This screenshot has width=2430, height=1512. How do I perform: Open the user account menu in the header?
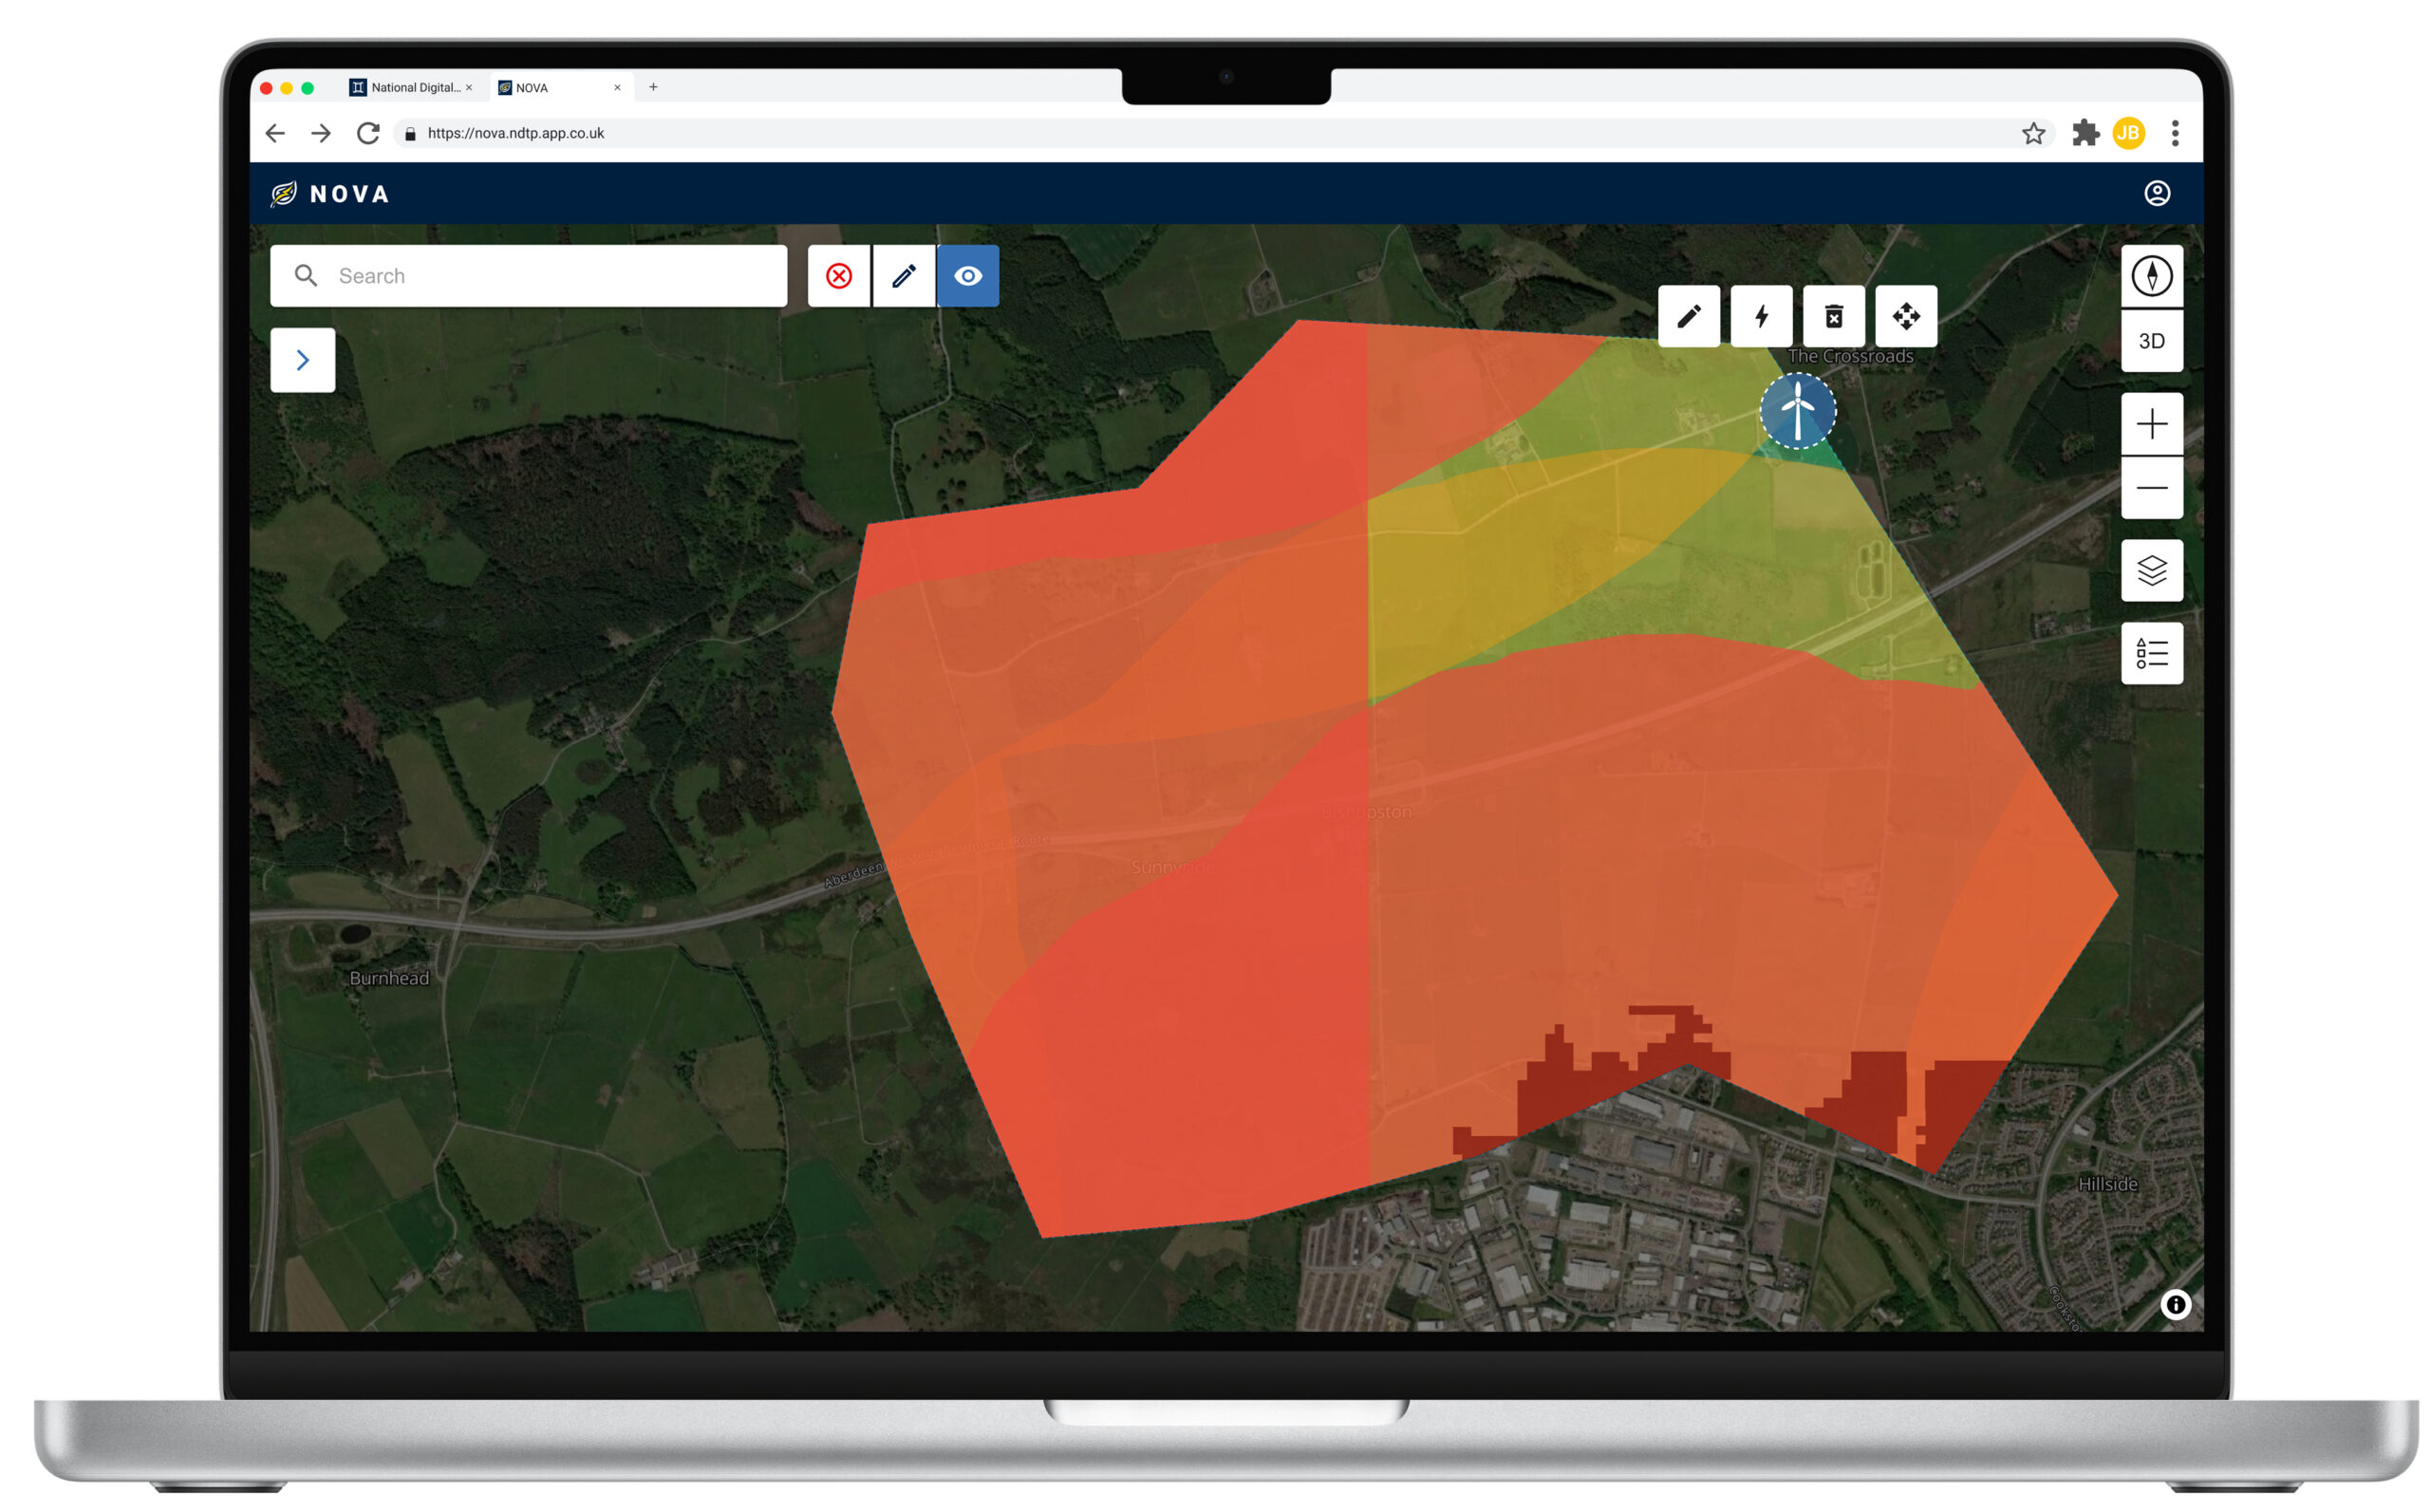[2156, 193]
